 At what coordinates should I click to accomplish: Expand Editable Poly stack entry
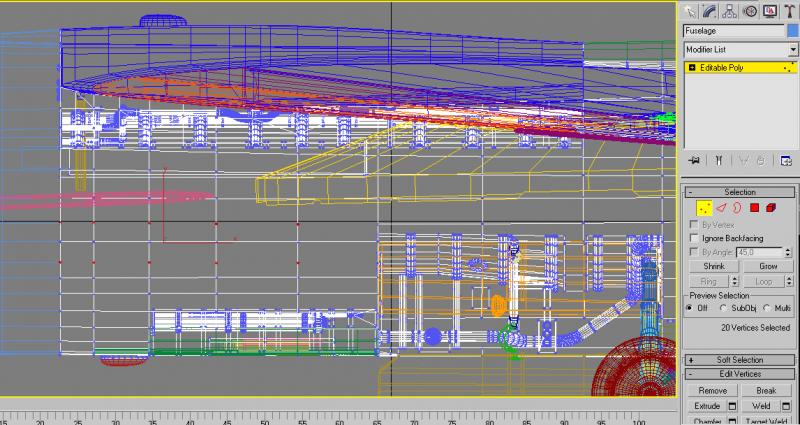tap(692, 67)
